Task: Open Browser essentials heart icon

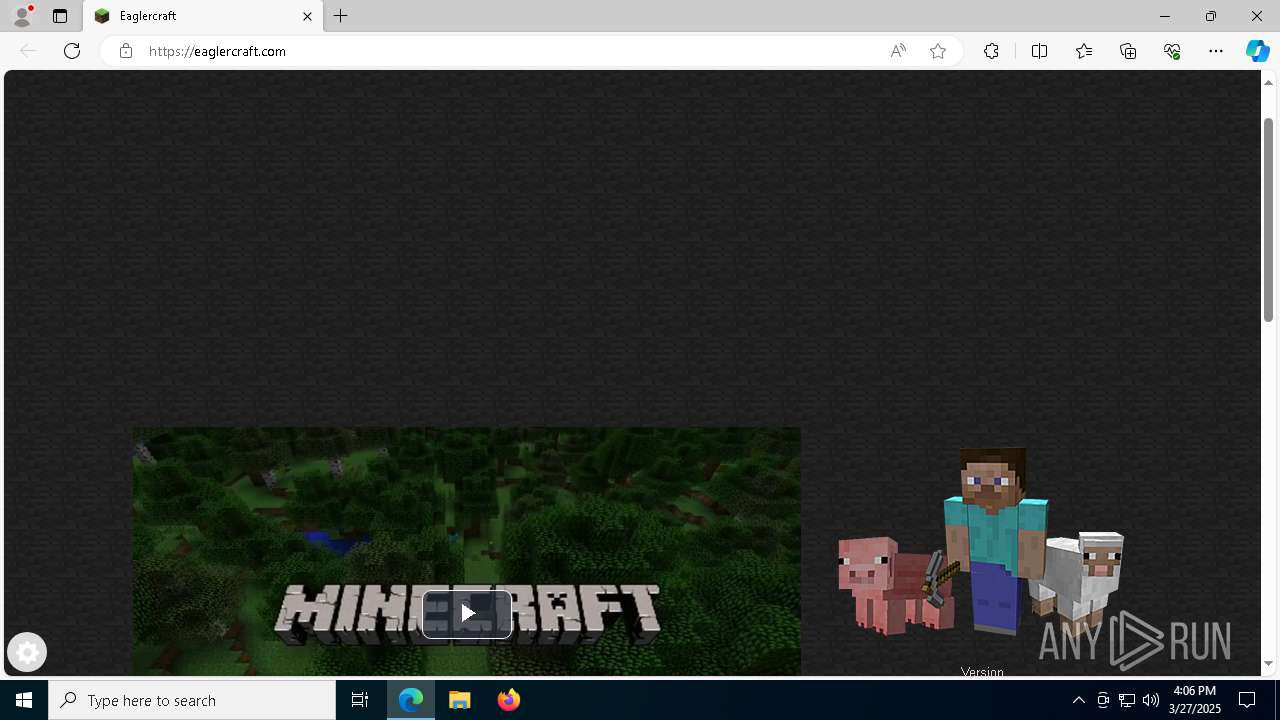Action: [x=1172, y=51]
